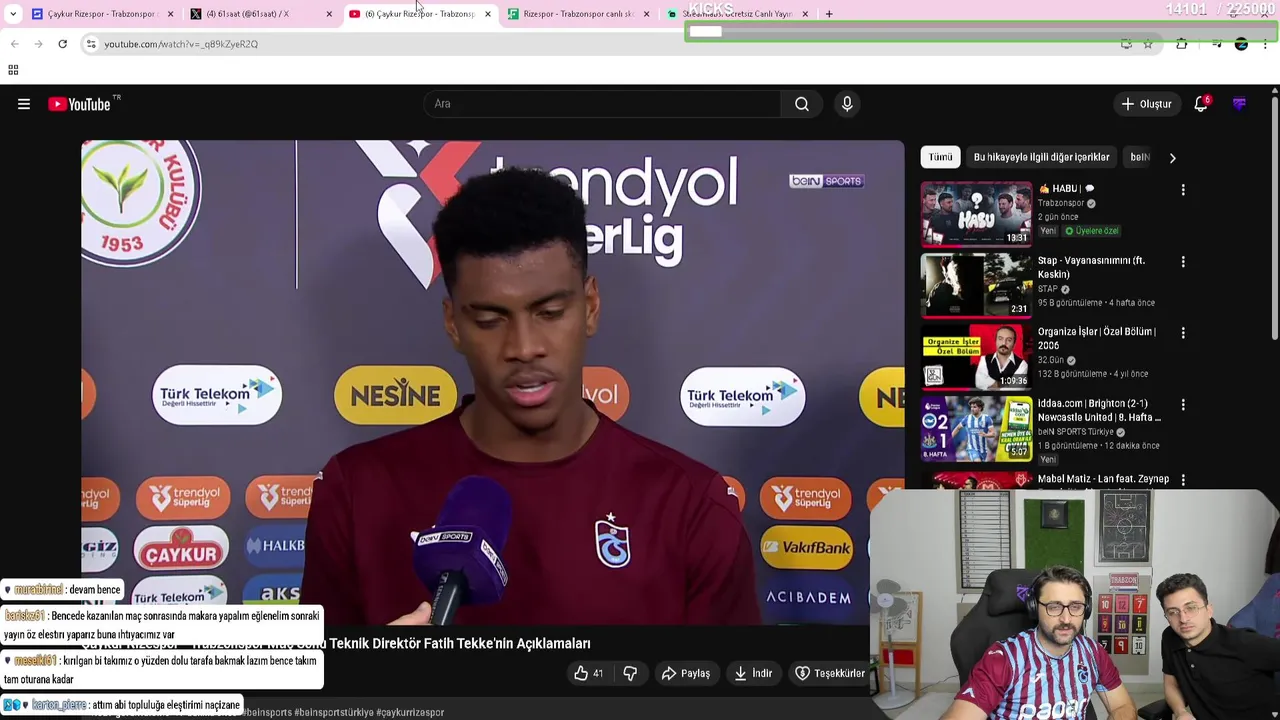Dislike the video with thumbs down
Image resolution: width=1280 pixels, height=720 pixels.
point(630,673)
